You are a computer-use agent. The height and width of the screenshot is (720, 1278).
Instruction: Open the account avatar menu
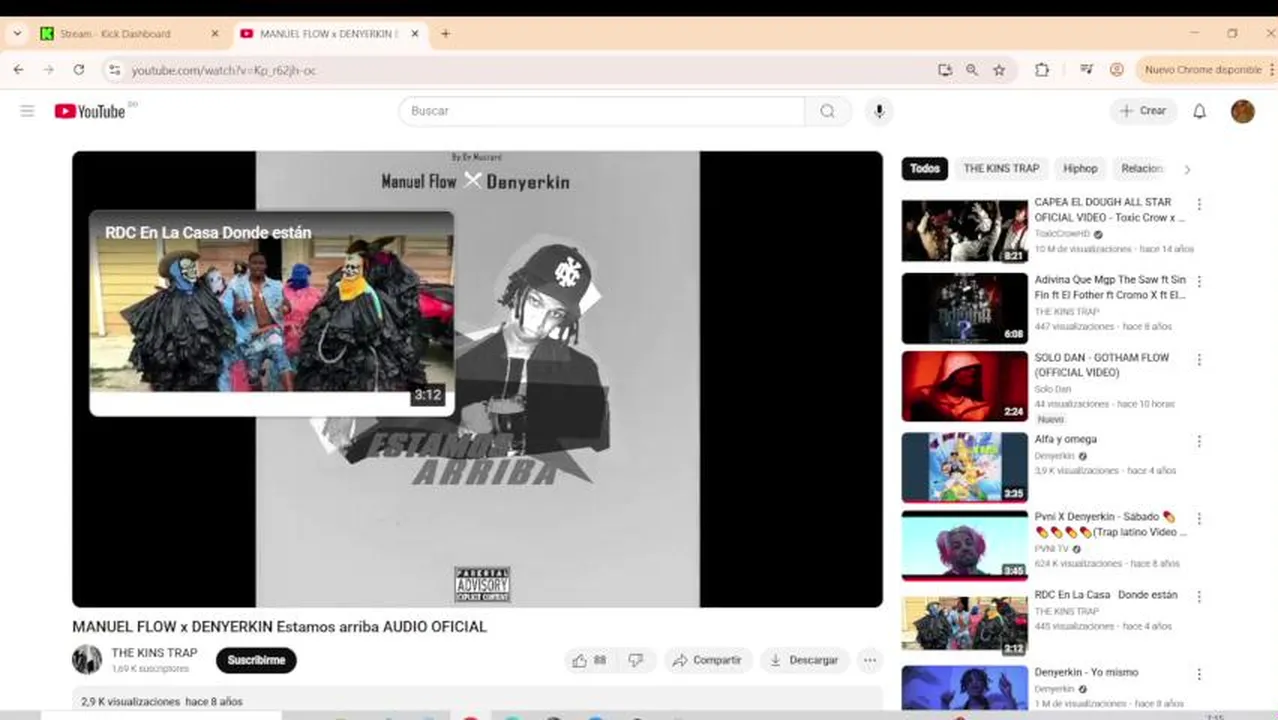pos(1242,111)
